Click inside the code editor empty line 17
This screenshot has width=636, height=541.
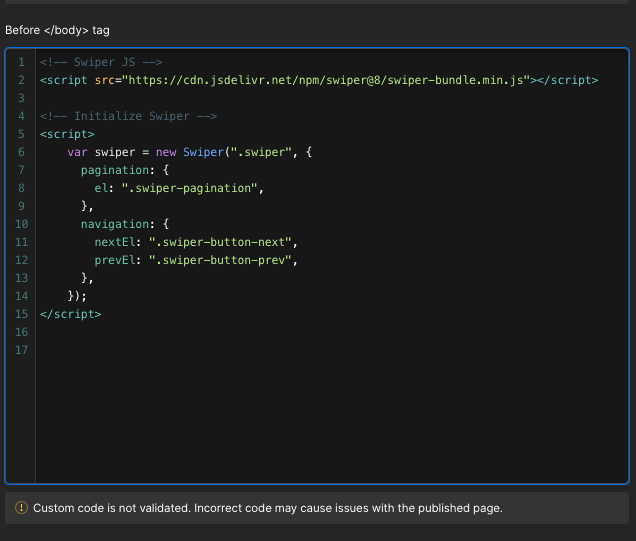point(332,350)
